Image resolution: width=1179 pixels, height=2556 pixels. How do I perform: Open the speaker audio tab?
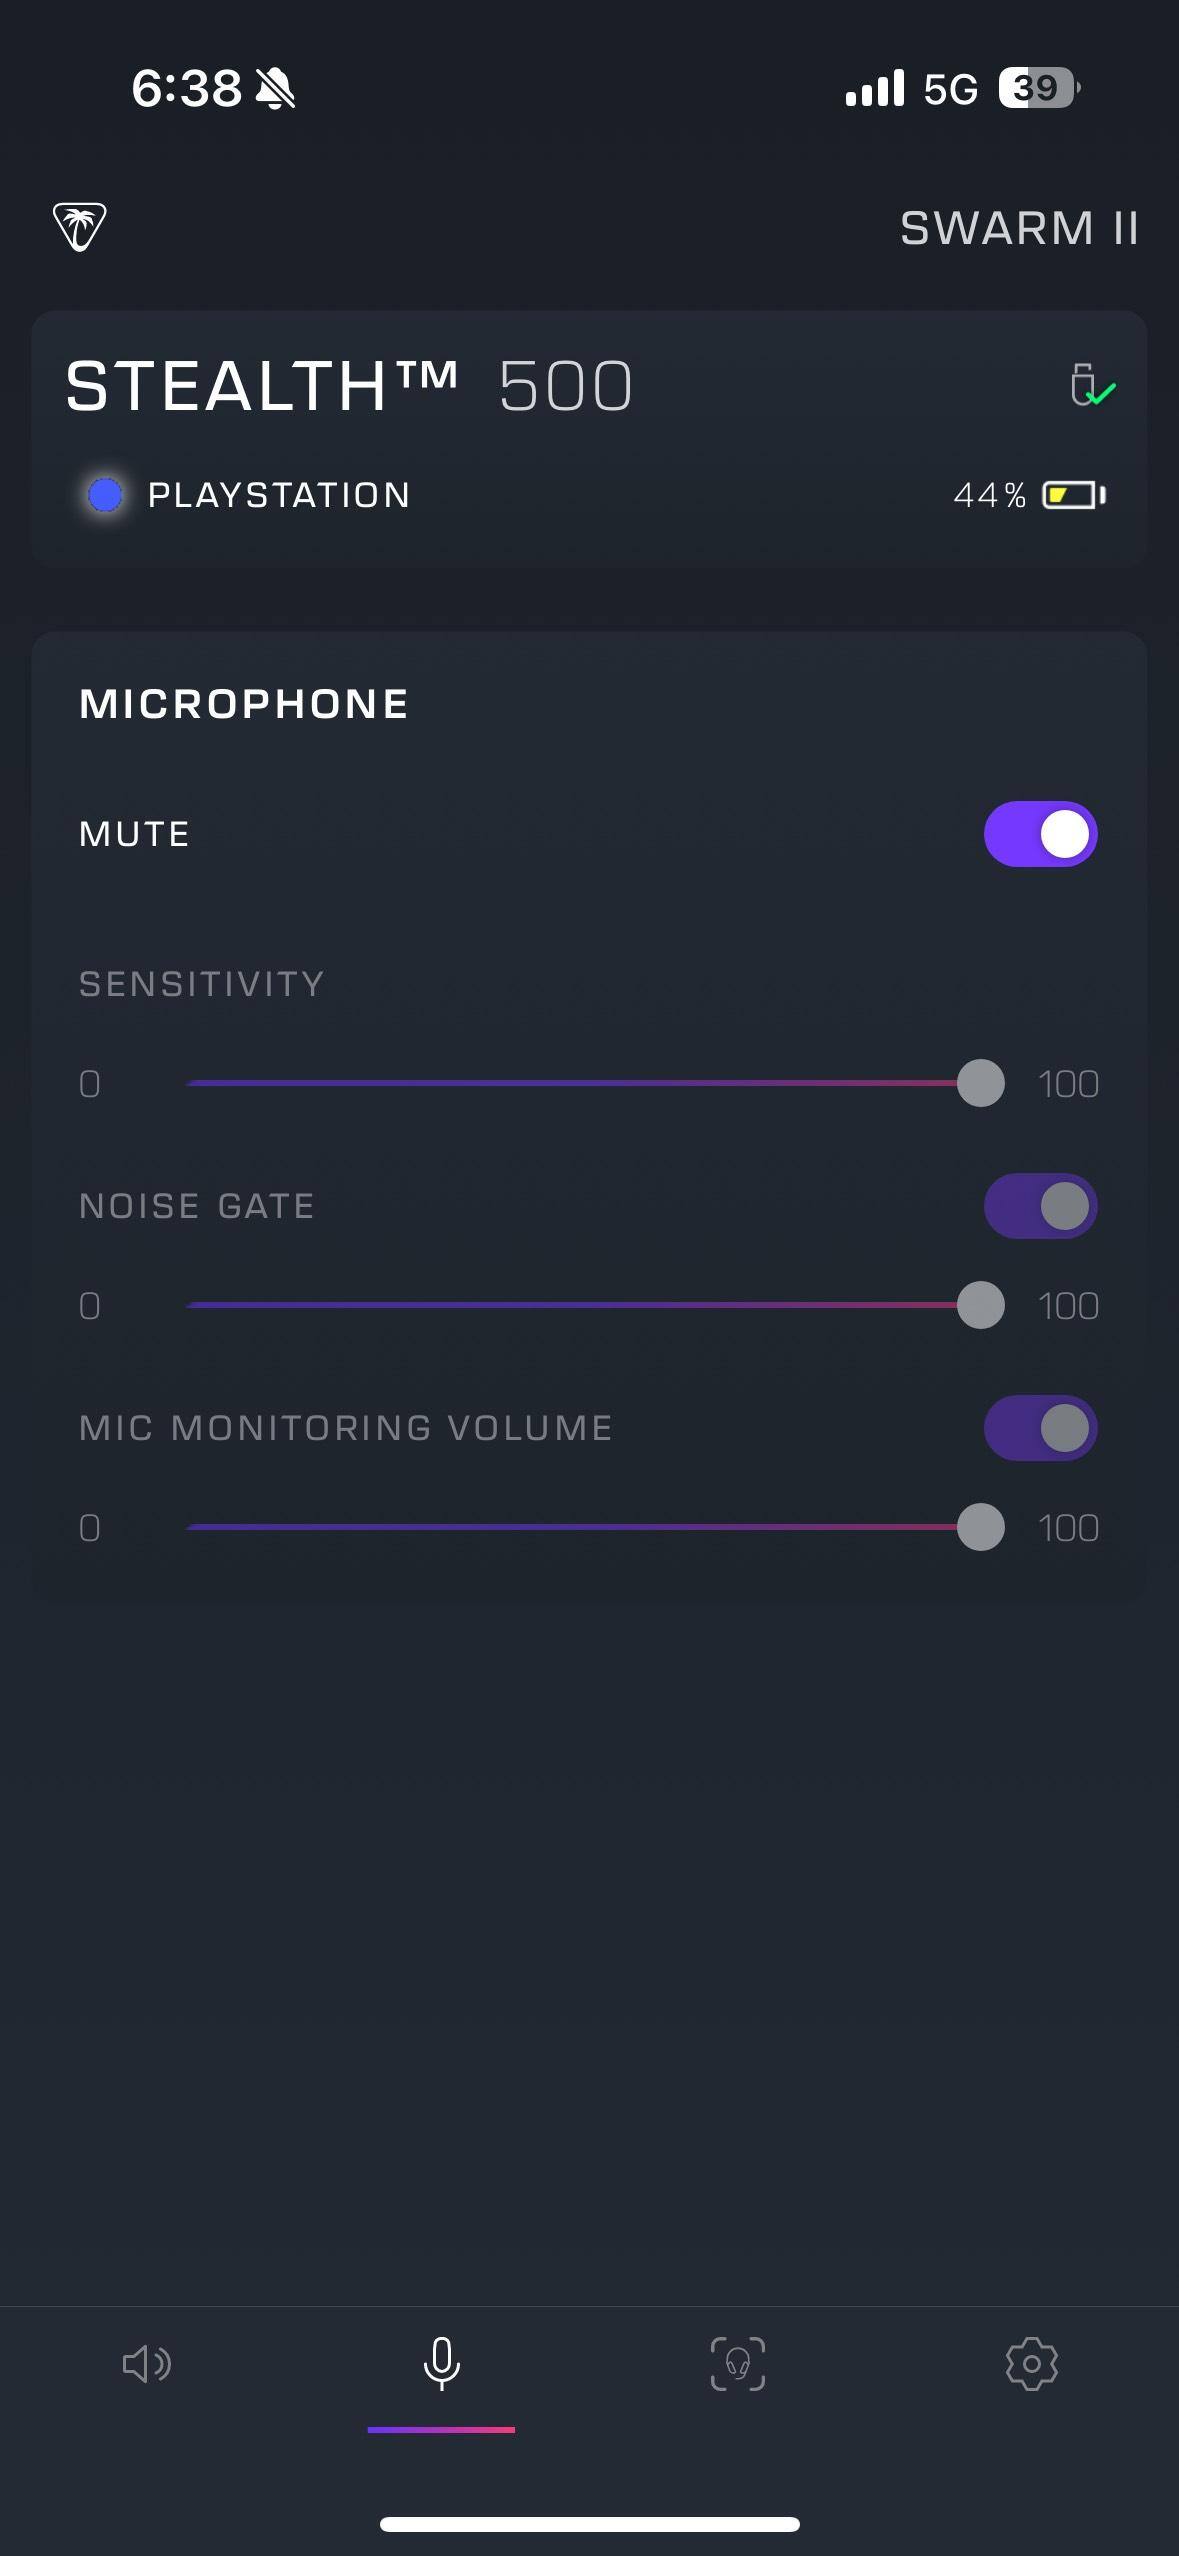[x=147, y=2364]
